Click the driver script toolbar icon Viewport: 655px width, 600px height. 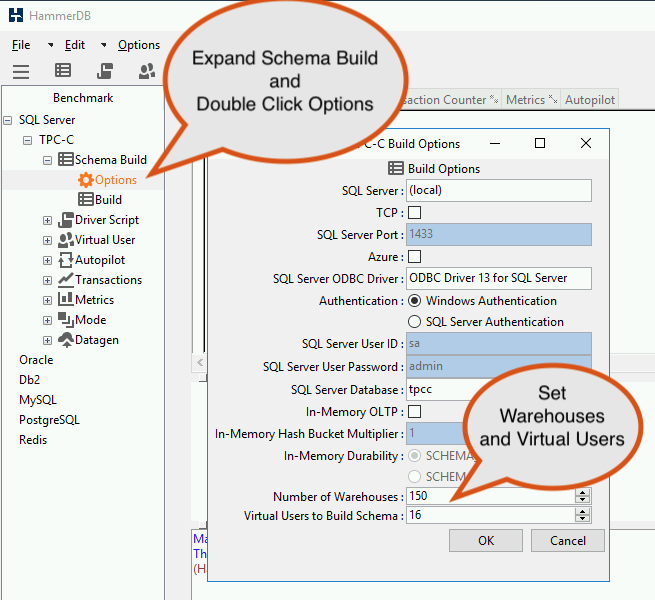click(105, 71)
